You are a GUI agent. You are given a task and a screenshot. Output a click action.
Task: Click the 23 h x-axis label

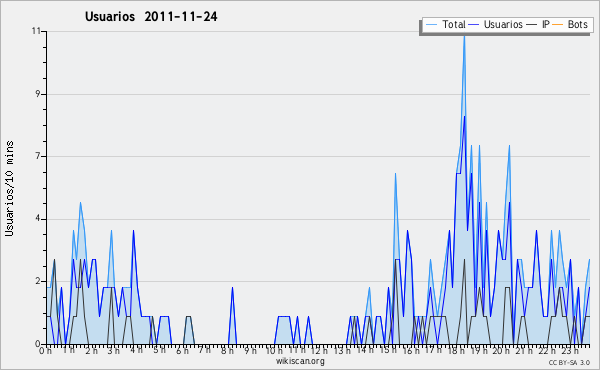pyautogui.click(x=570, y=350)
